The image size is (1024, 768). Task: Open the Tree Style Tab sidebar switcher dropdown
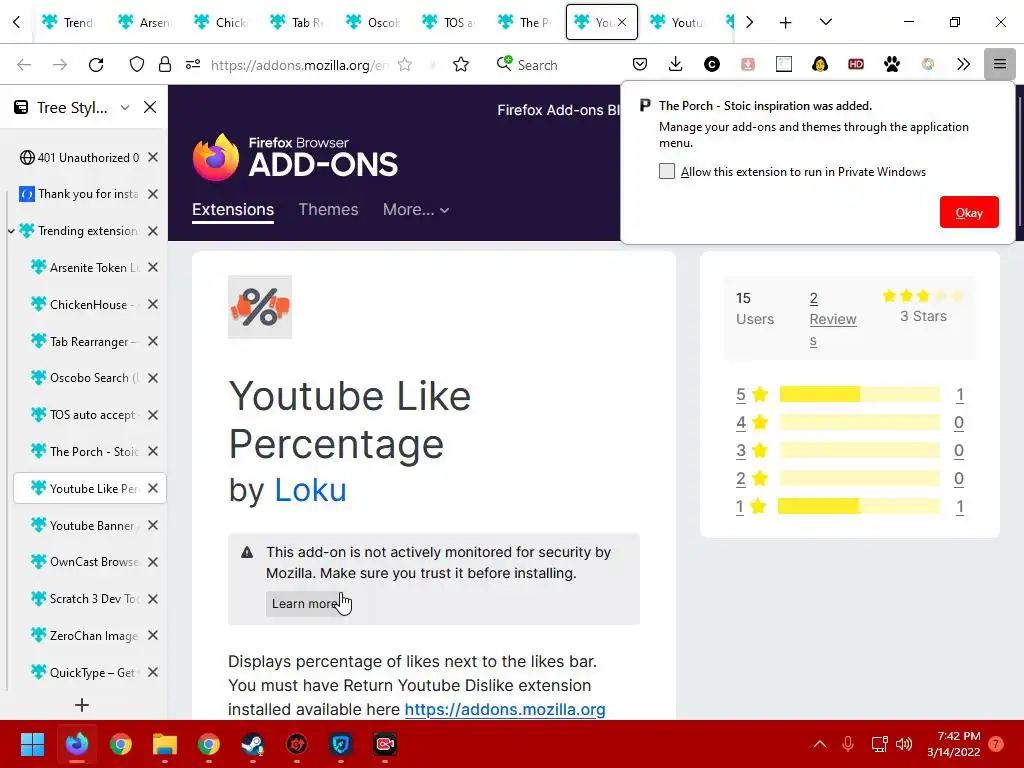(125, 107)
